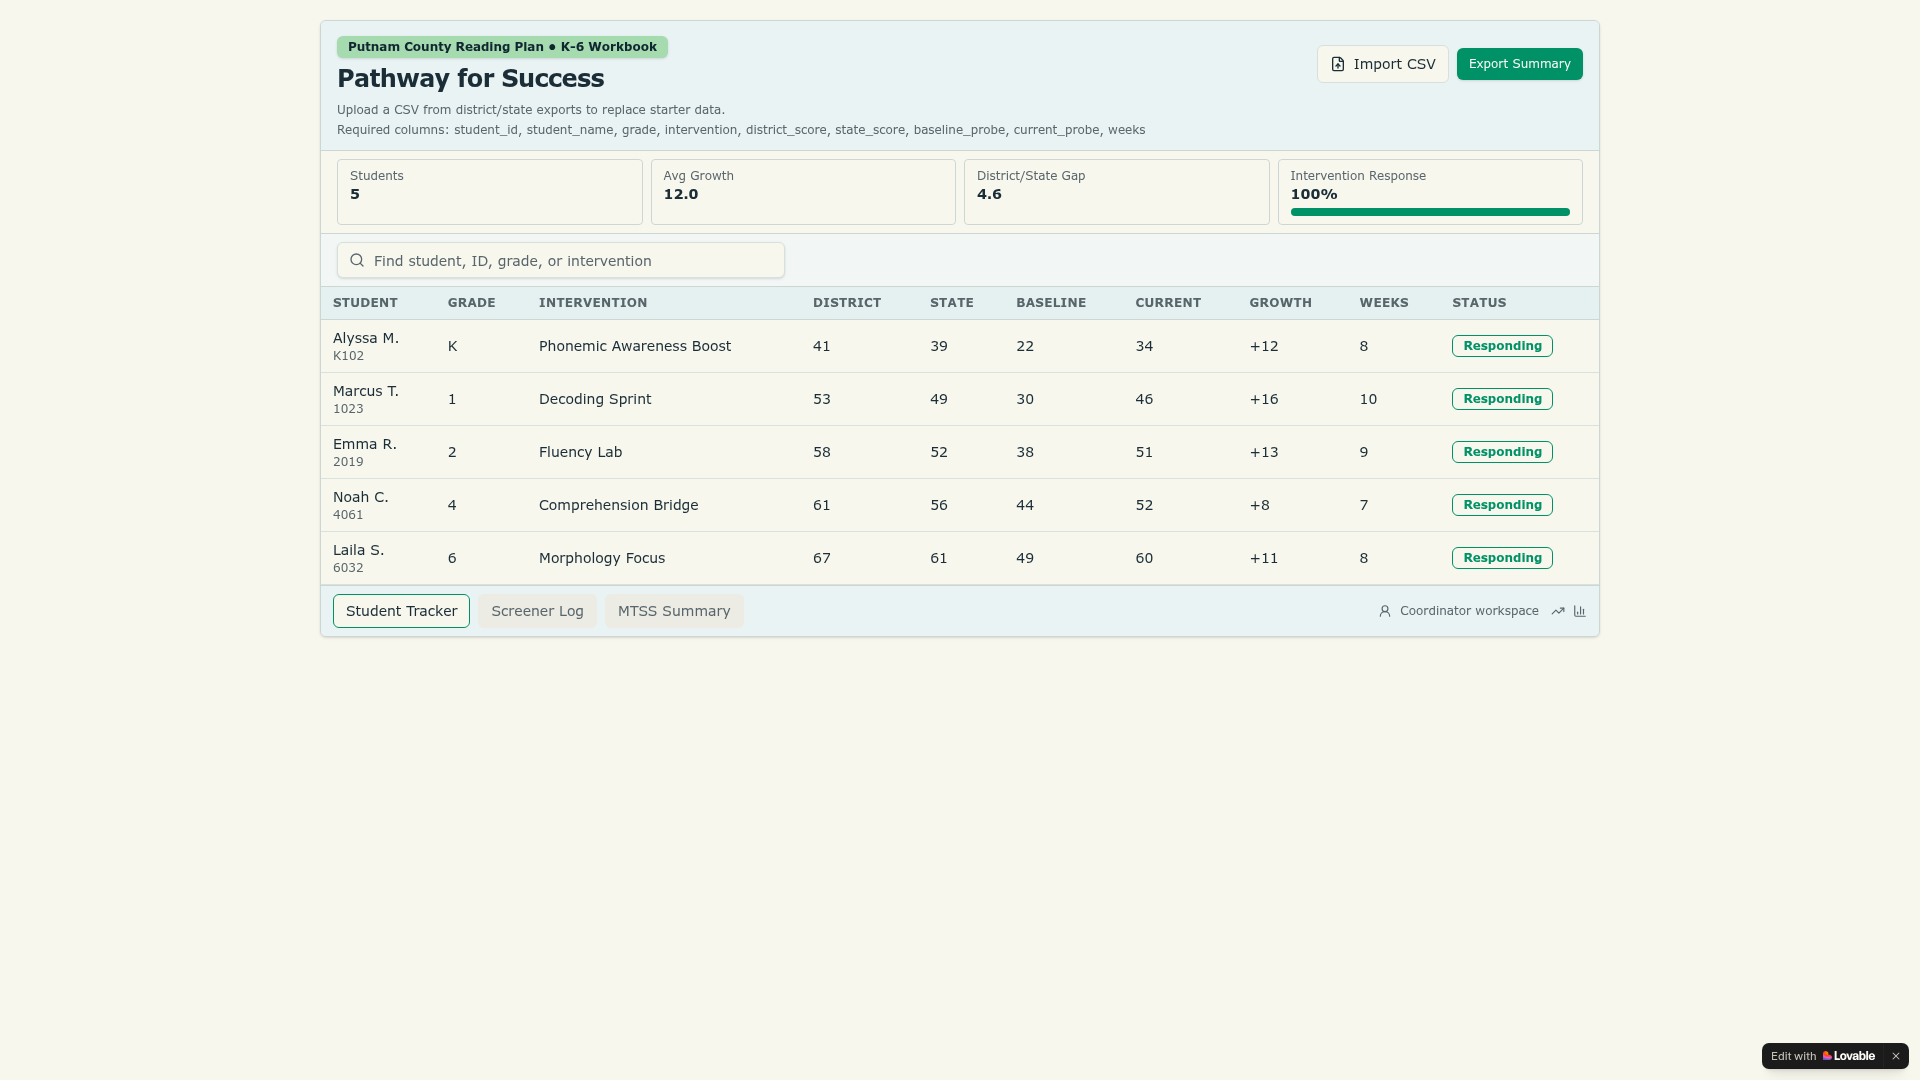Screen dimensions: 1920x1080
Task: Open Edit with Lovable link
Action: 1823,1056
